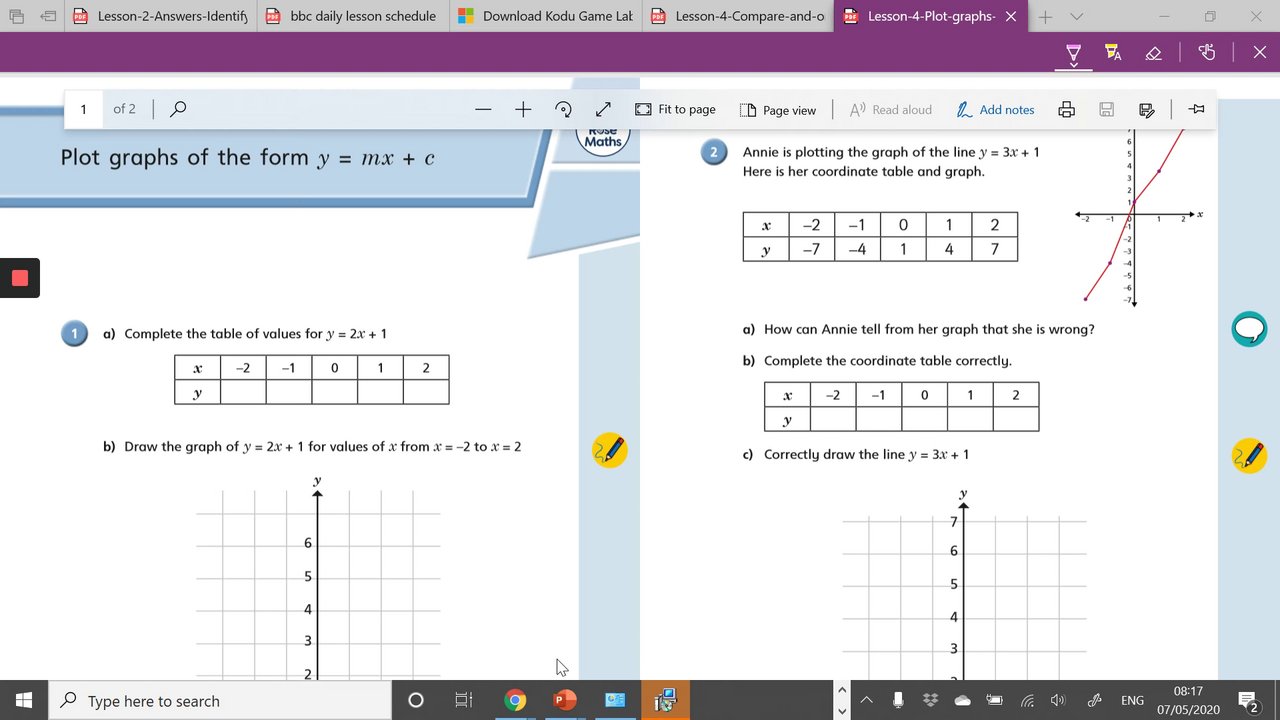Launch Google Chrome from taskbar
Viewport: 1280px width, 720px height.
[515, 700]
